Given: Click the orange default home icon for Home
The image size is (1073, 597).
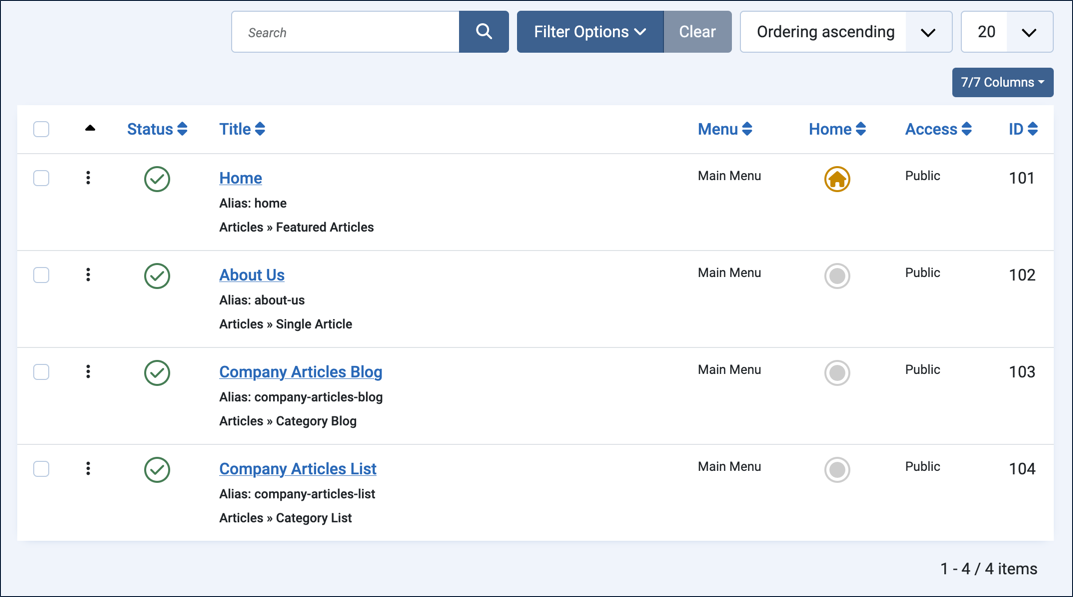Looking at the screenshot, I should (837, 179).
